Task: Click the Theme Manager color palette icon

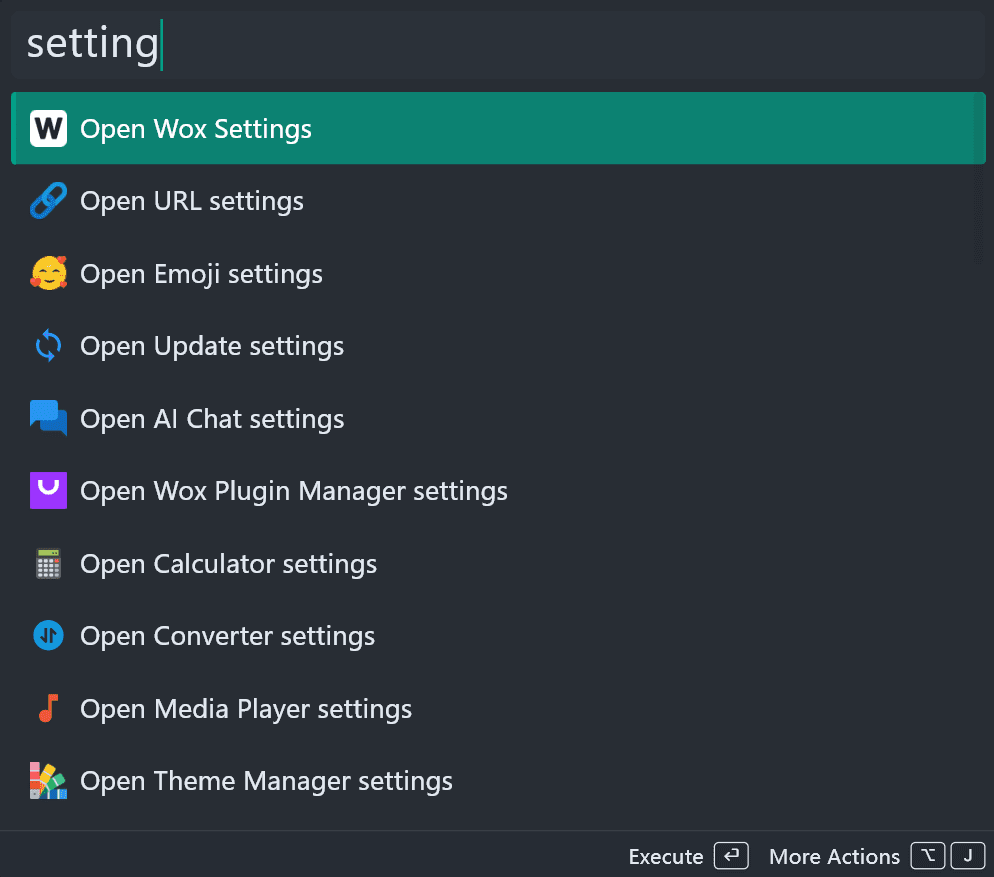Action: [48, 781]
